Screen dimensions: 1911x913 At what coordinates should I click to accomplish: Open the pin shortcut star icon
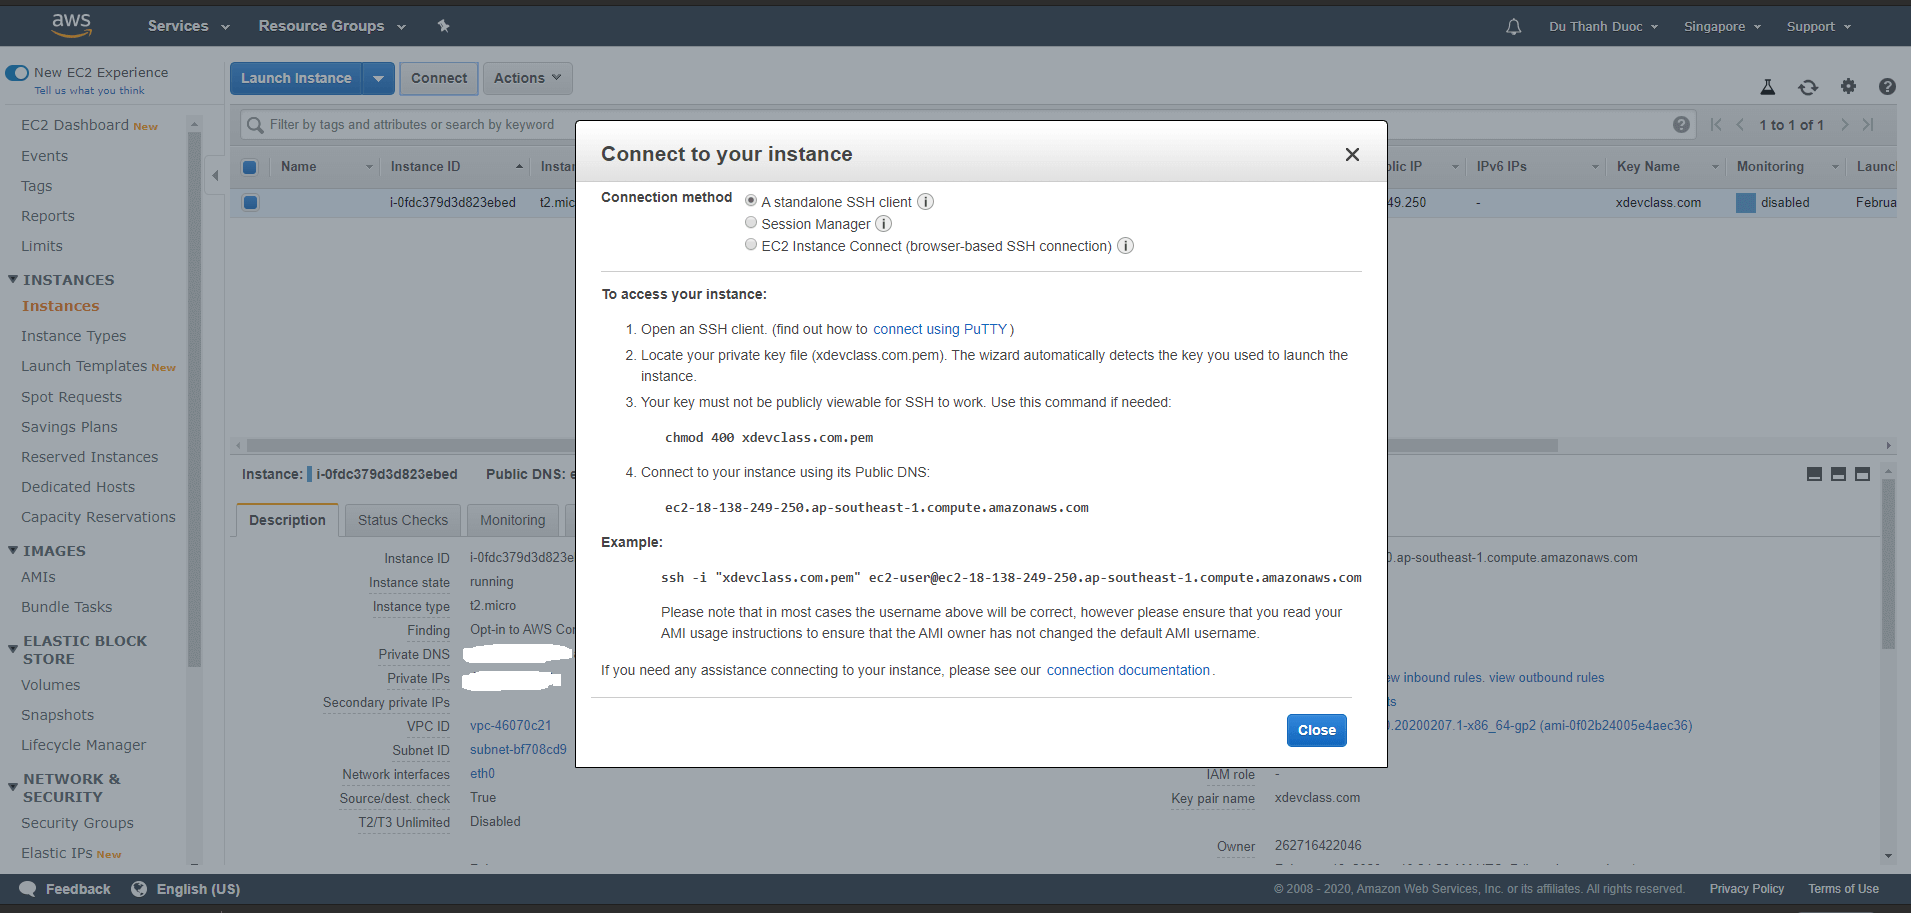point(443,26)
